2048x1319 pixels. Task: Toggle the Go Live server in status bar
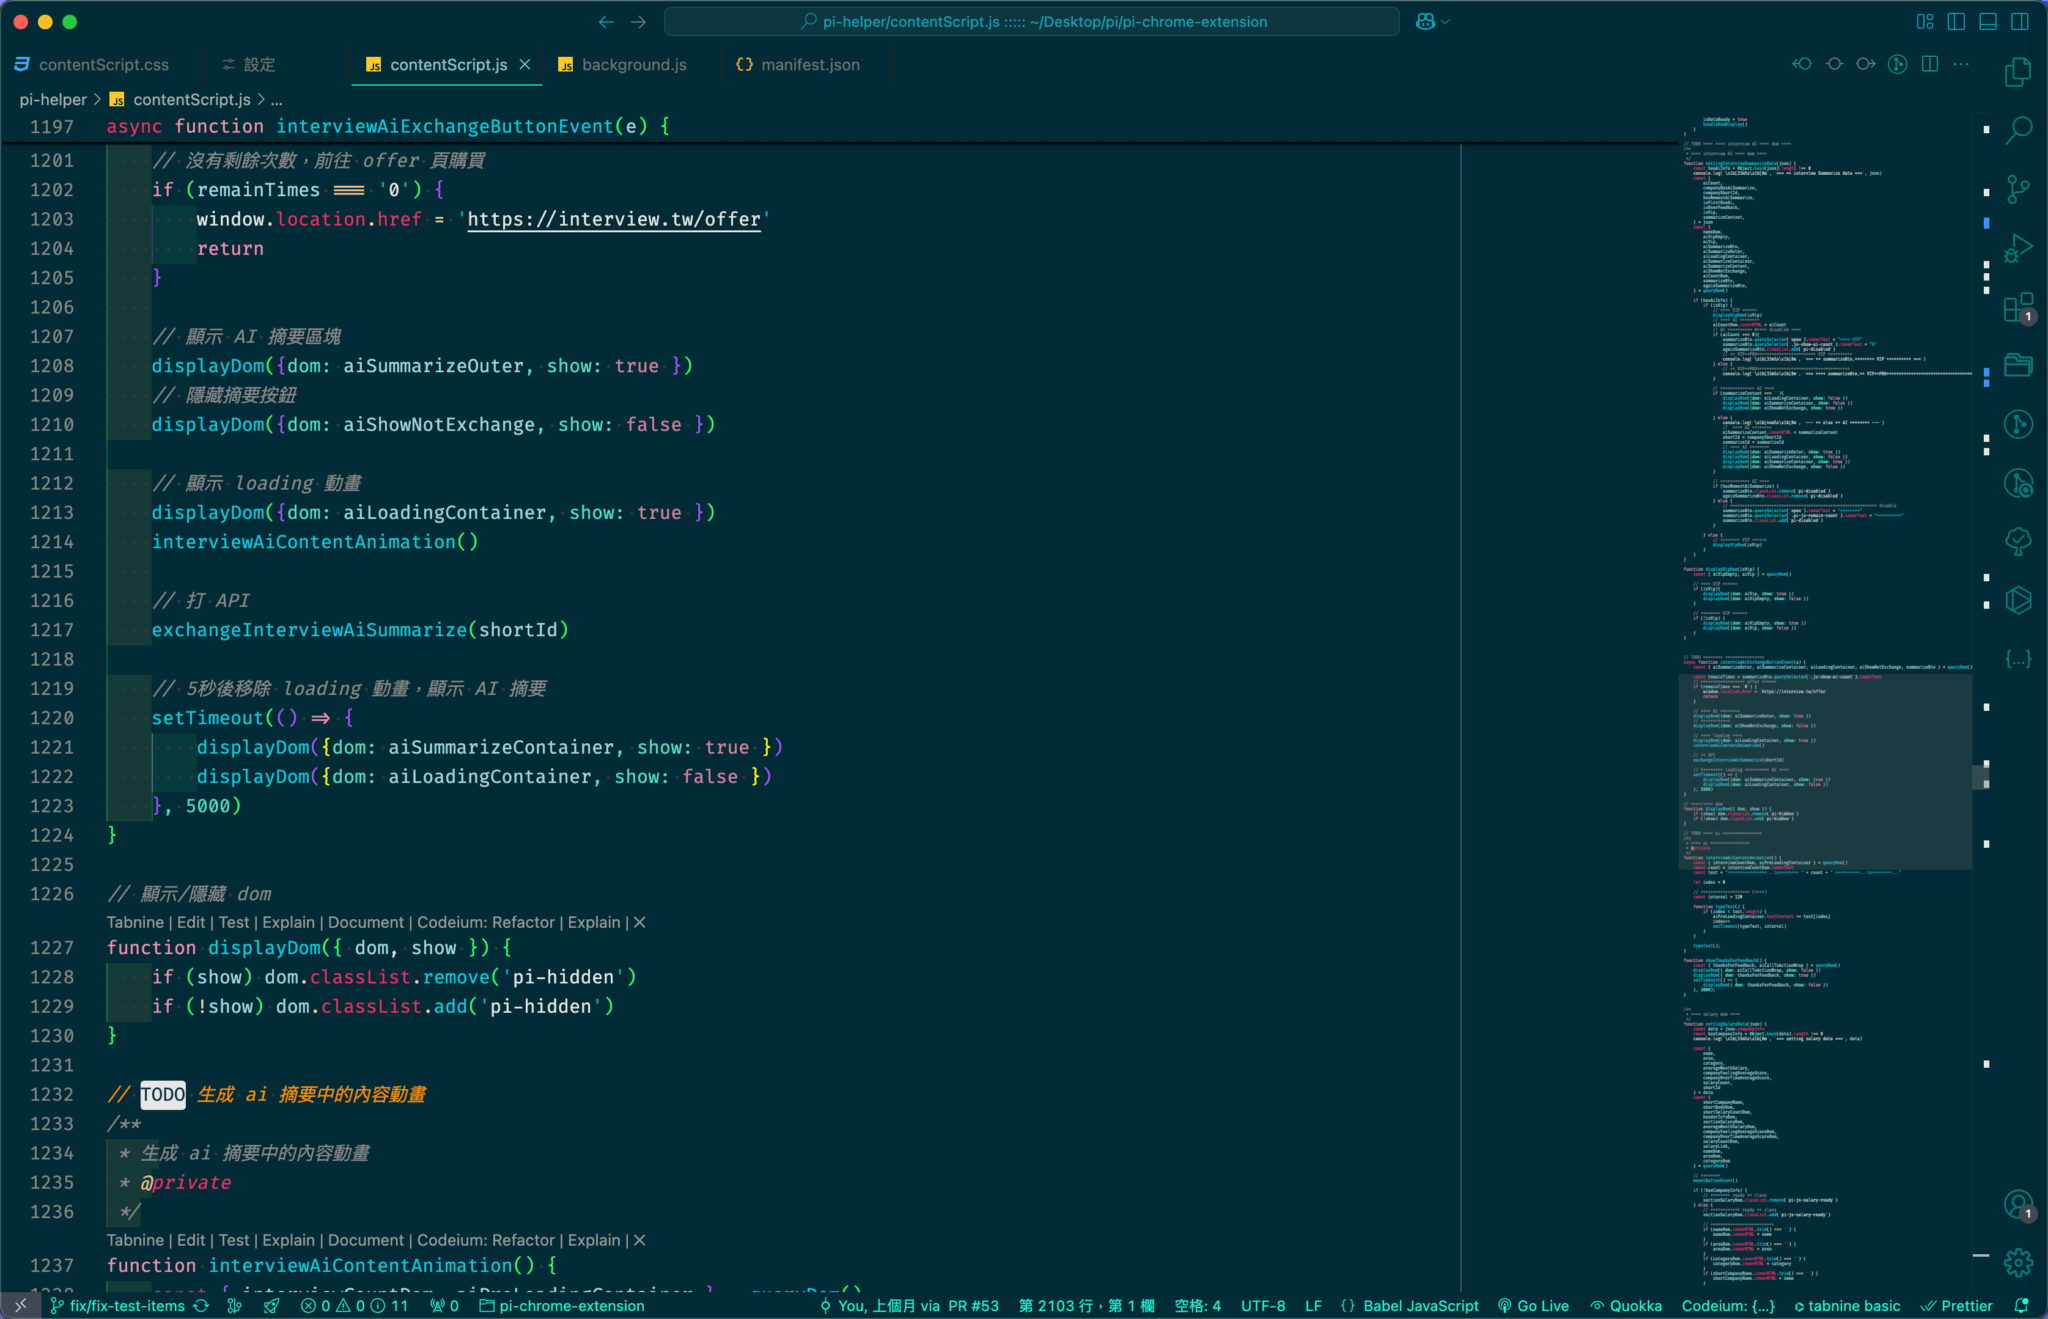(1533, 1306)
